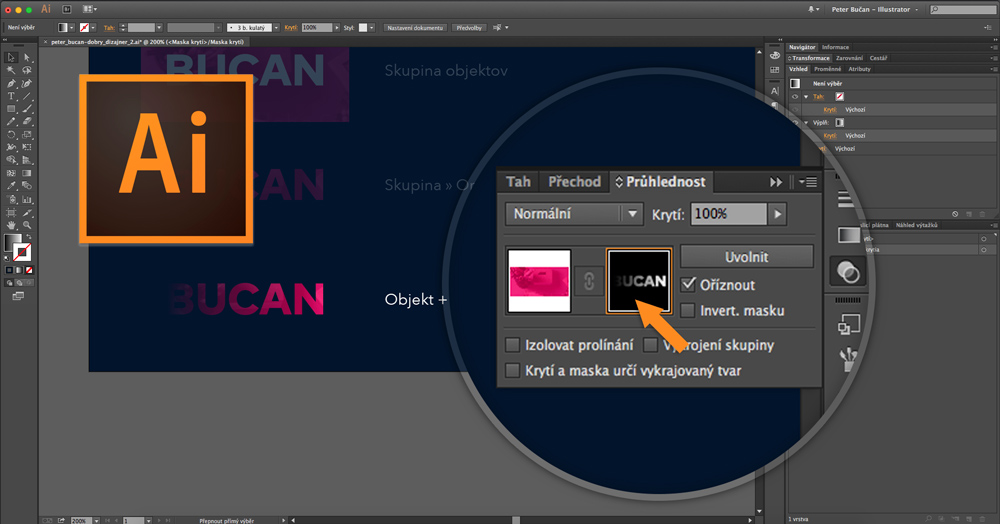Click the Tah color swatch in Vzhled panel
Viewport: 1000px width, 524px height.
tap(839, 97)
